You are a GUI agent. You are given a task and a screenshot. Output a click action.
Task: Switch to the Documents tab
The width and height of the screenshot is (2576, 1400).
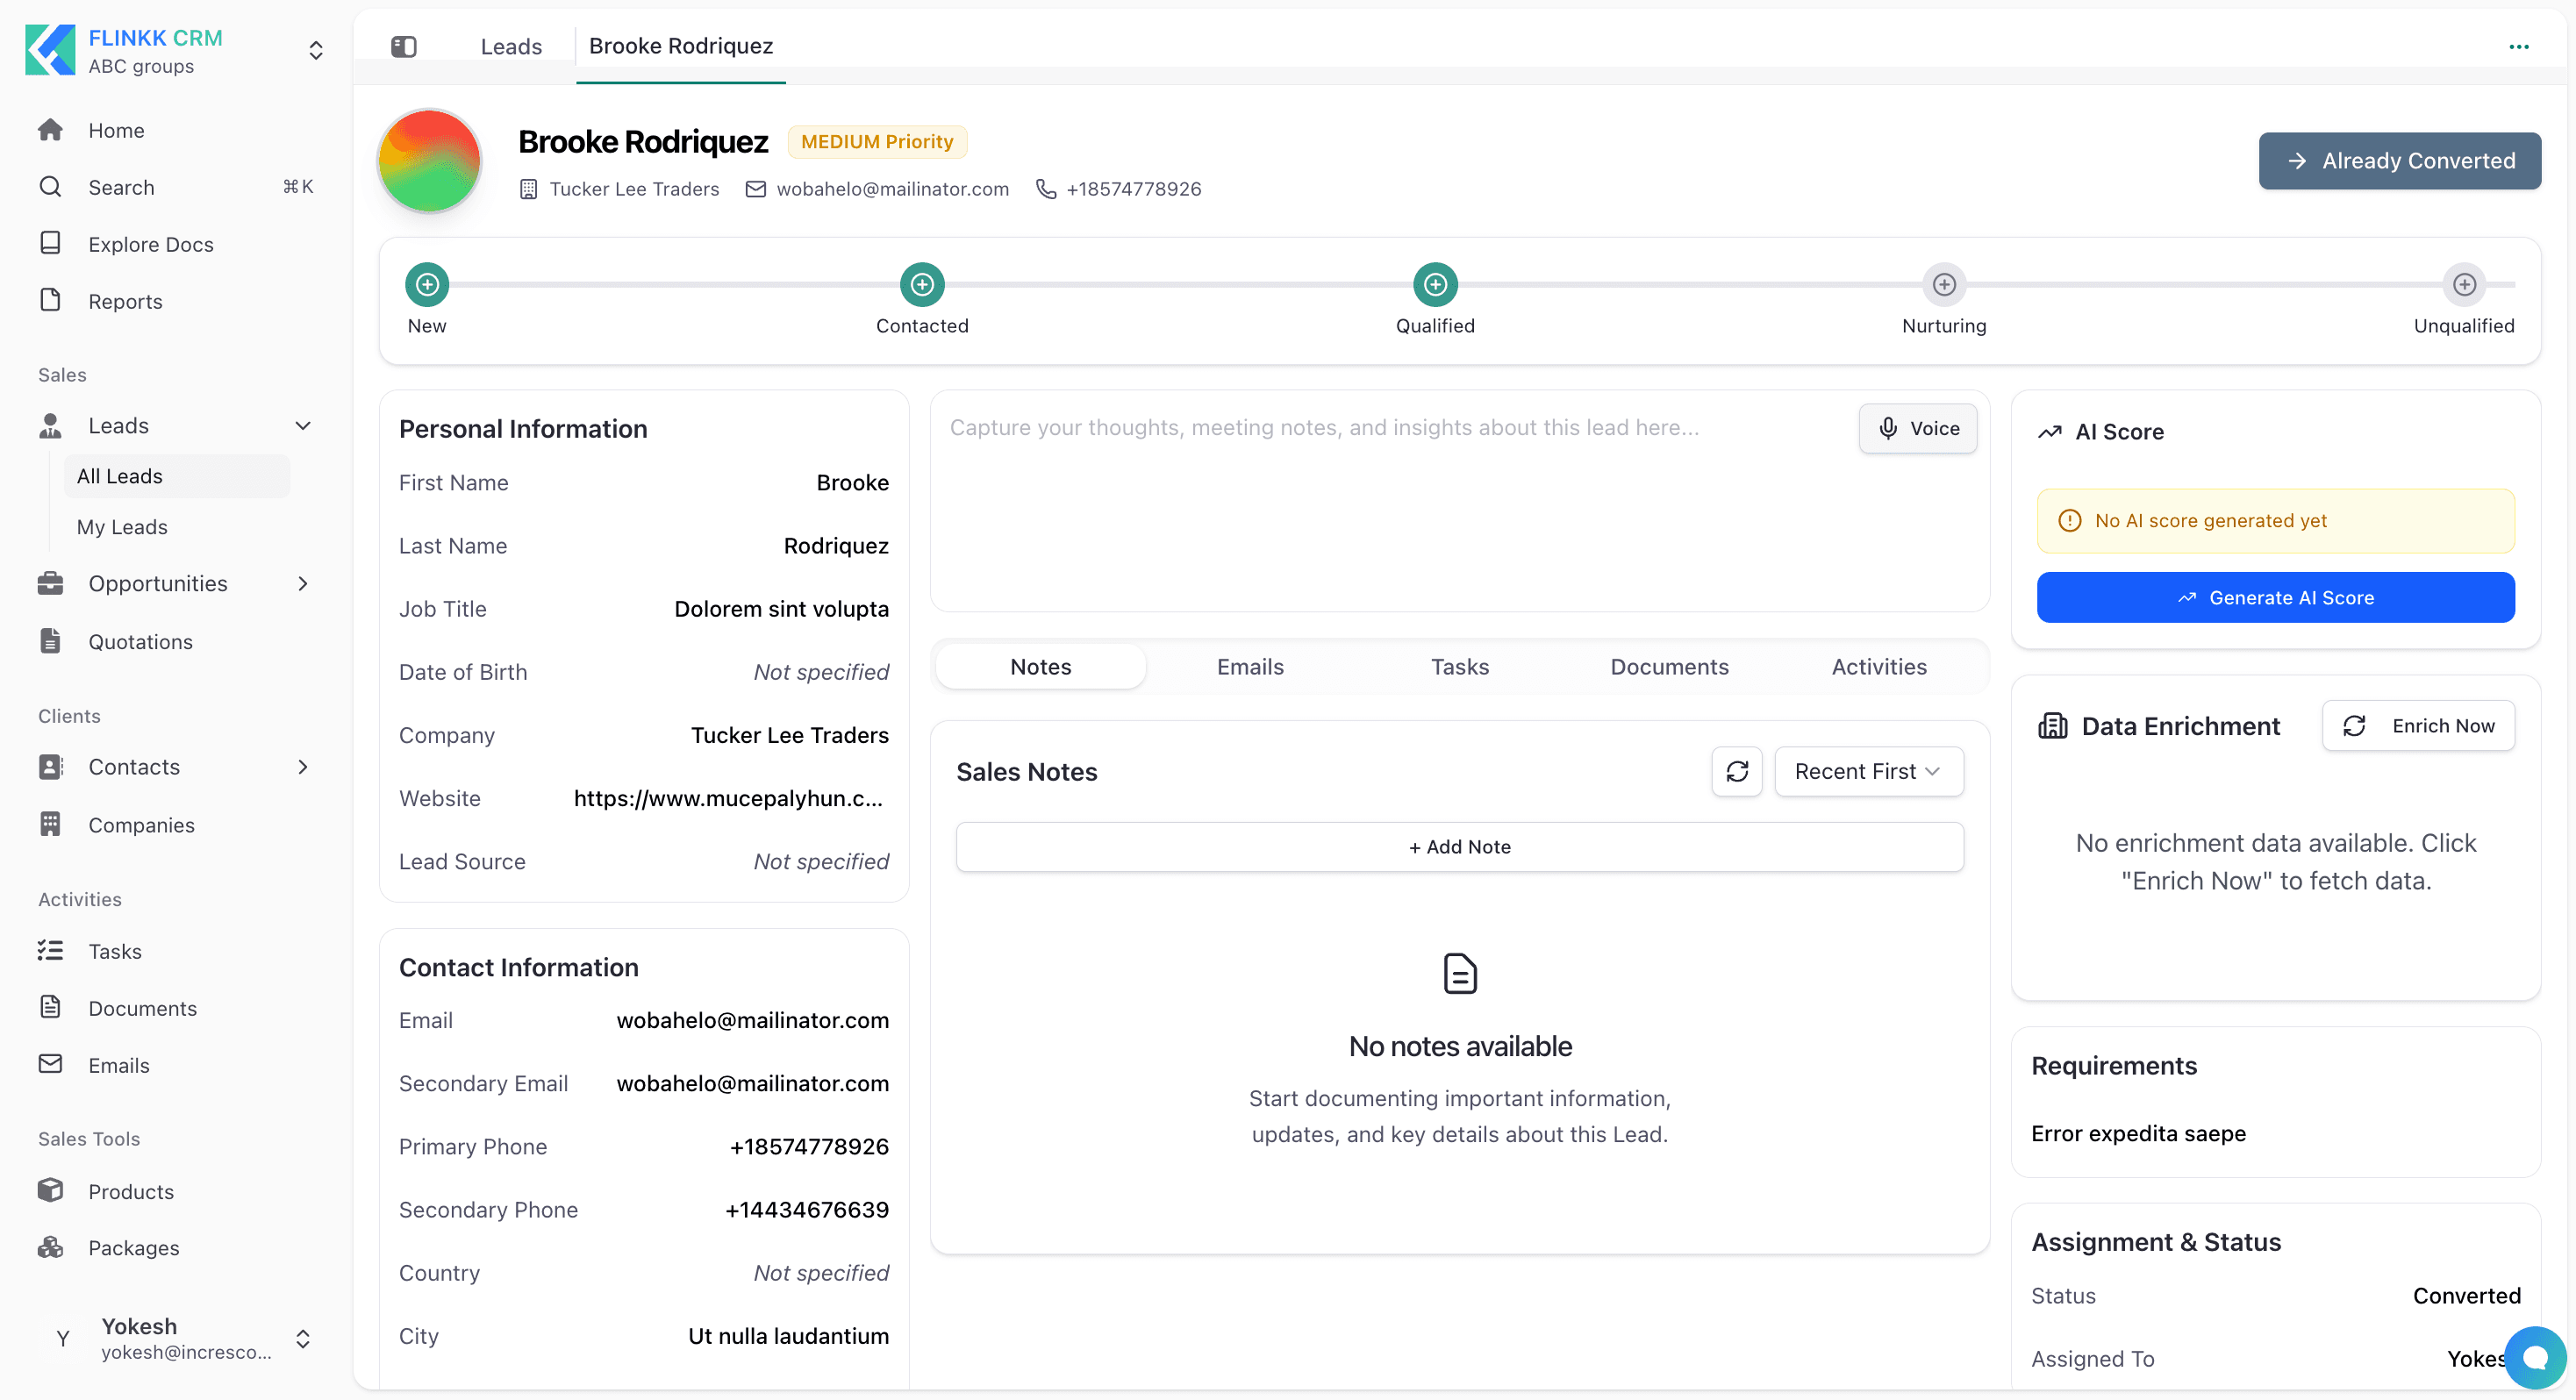click(x=1669, y=667)
